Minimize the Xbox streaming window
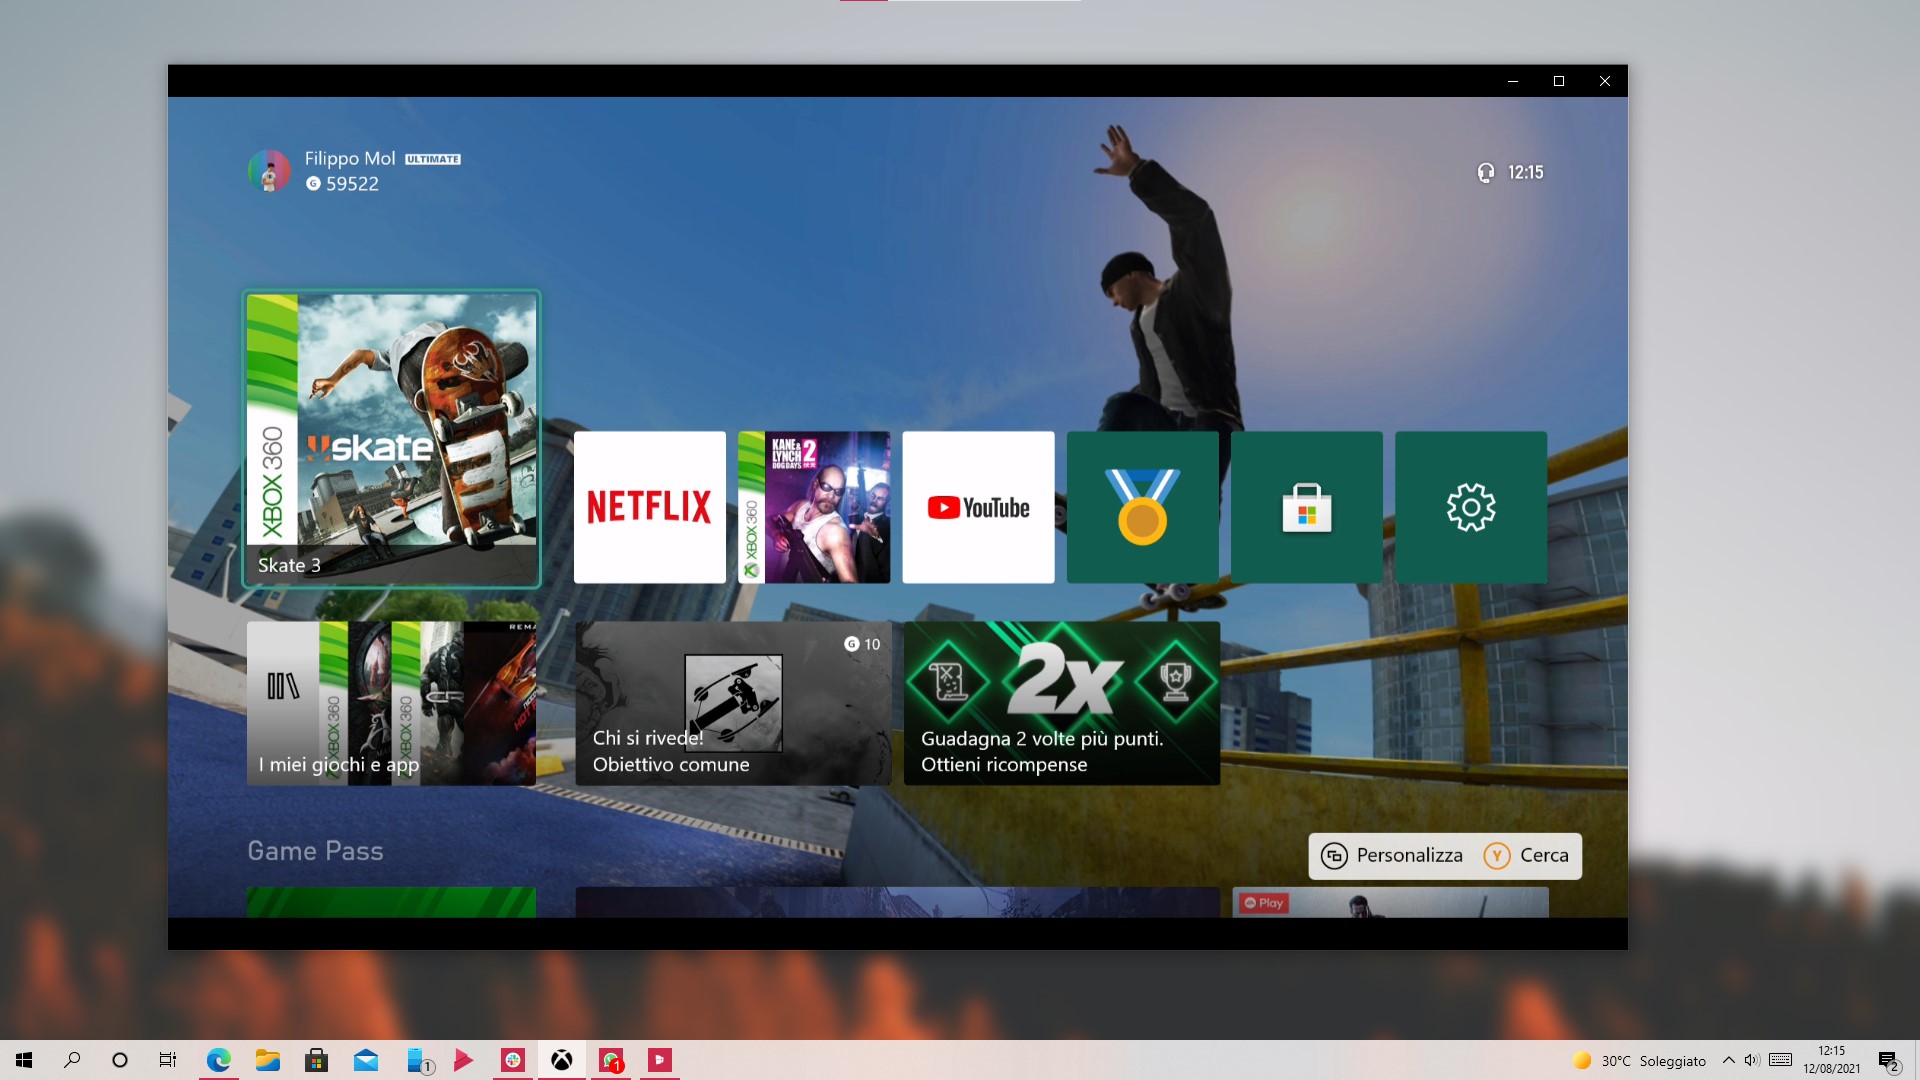This screenshot has height=1080, width=1920. [x=1512, y=81]
